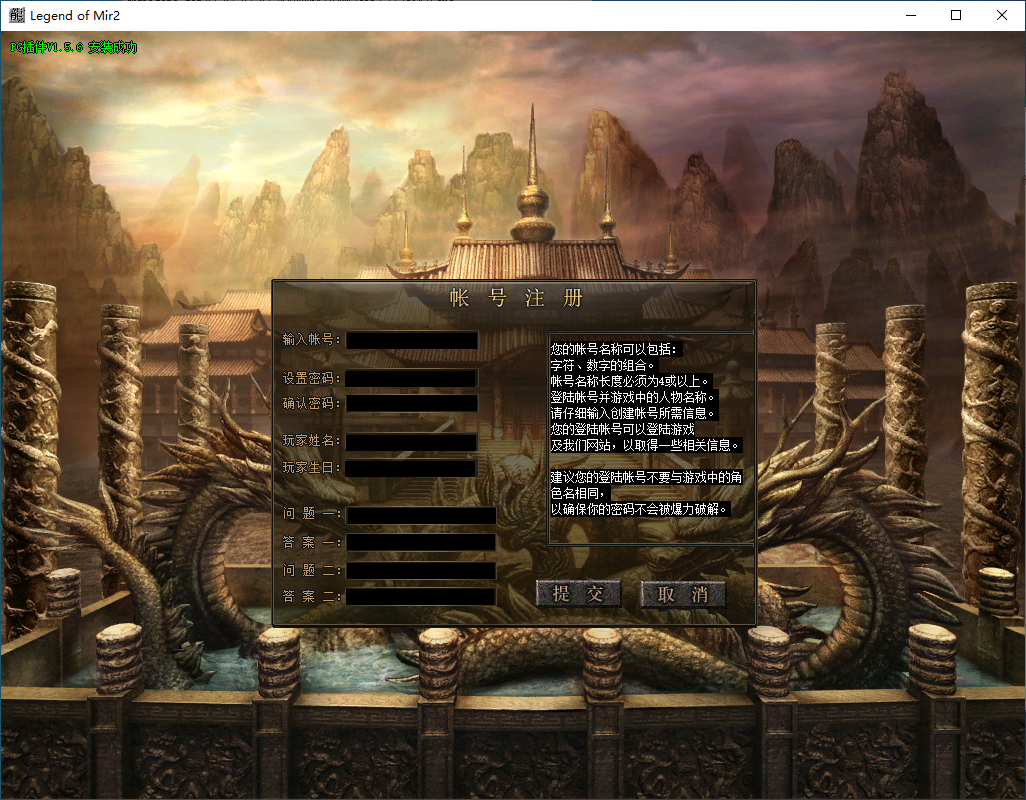The width and height of the screenshot is (1026, 800).
Task: Focus the 设置密码 password field
Action: click(412, 379)
